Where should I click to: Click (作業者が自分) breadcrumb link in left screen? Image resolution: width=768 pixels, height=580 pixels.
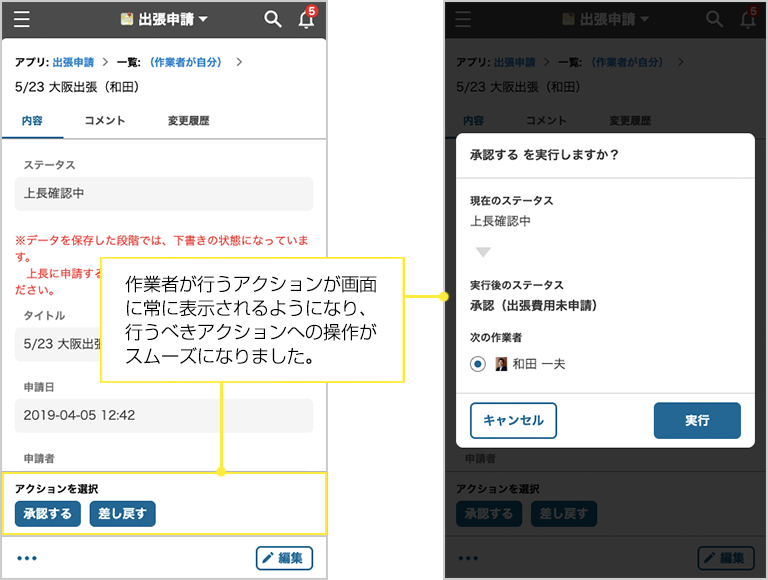(x=186, y=62)
